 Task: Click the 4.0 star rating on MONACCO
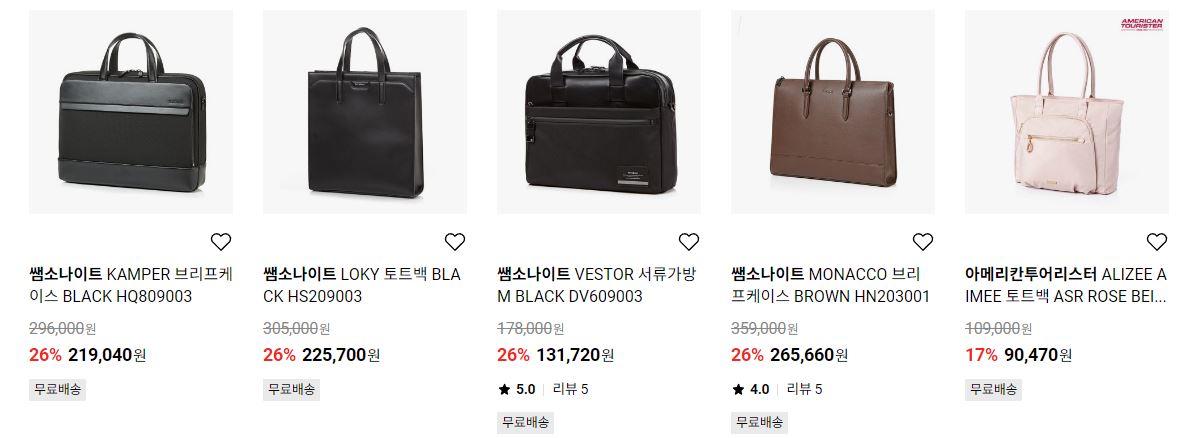751,390
